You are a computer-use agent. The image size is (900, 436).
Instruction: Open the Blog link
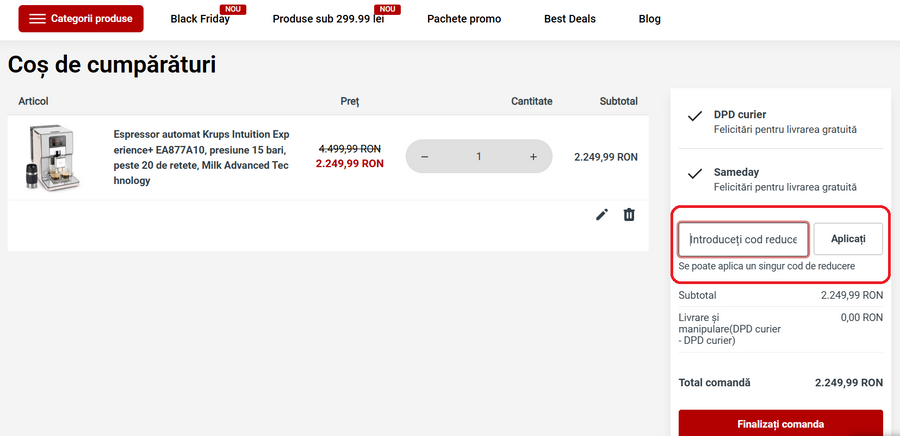(x=648, y=19)
